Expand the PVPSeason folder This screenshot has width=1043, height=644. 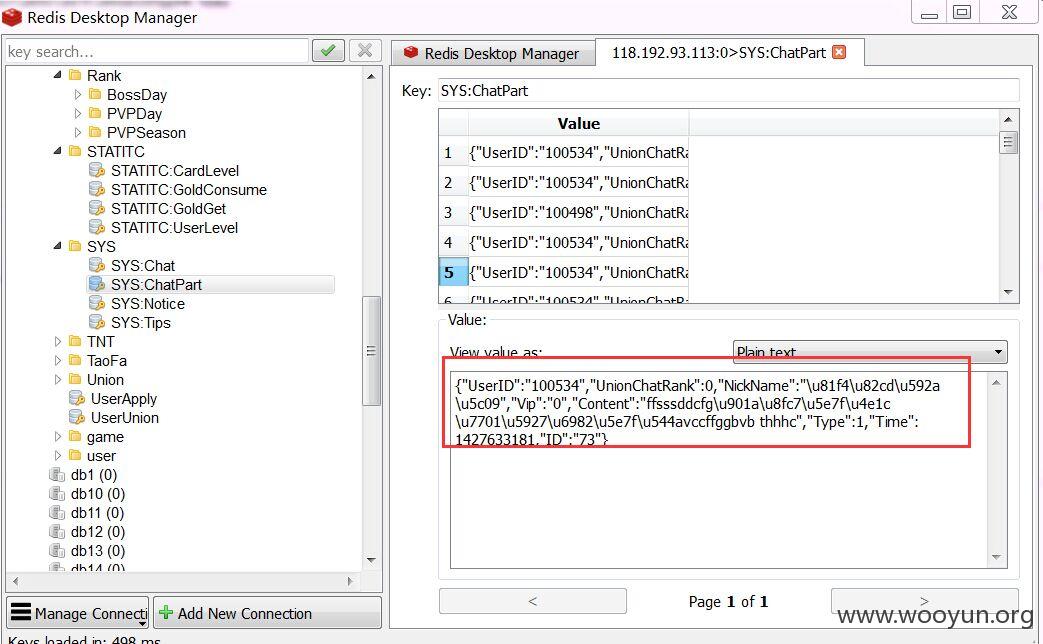(77, 132)
